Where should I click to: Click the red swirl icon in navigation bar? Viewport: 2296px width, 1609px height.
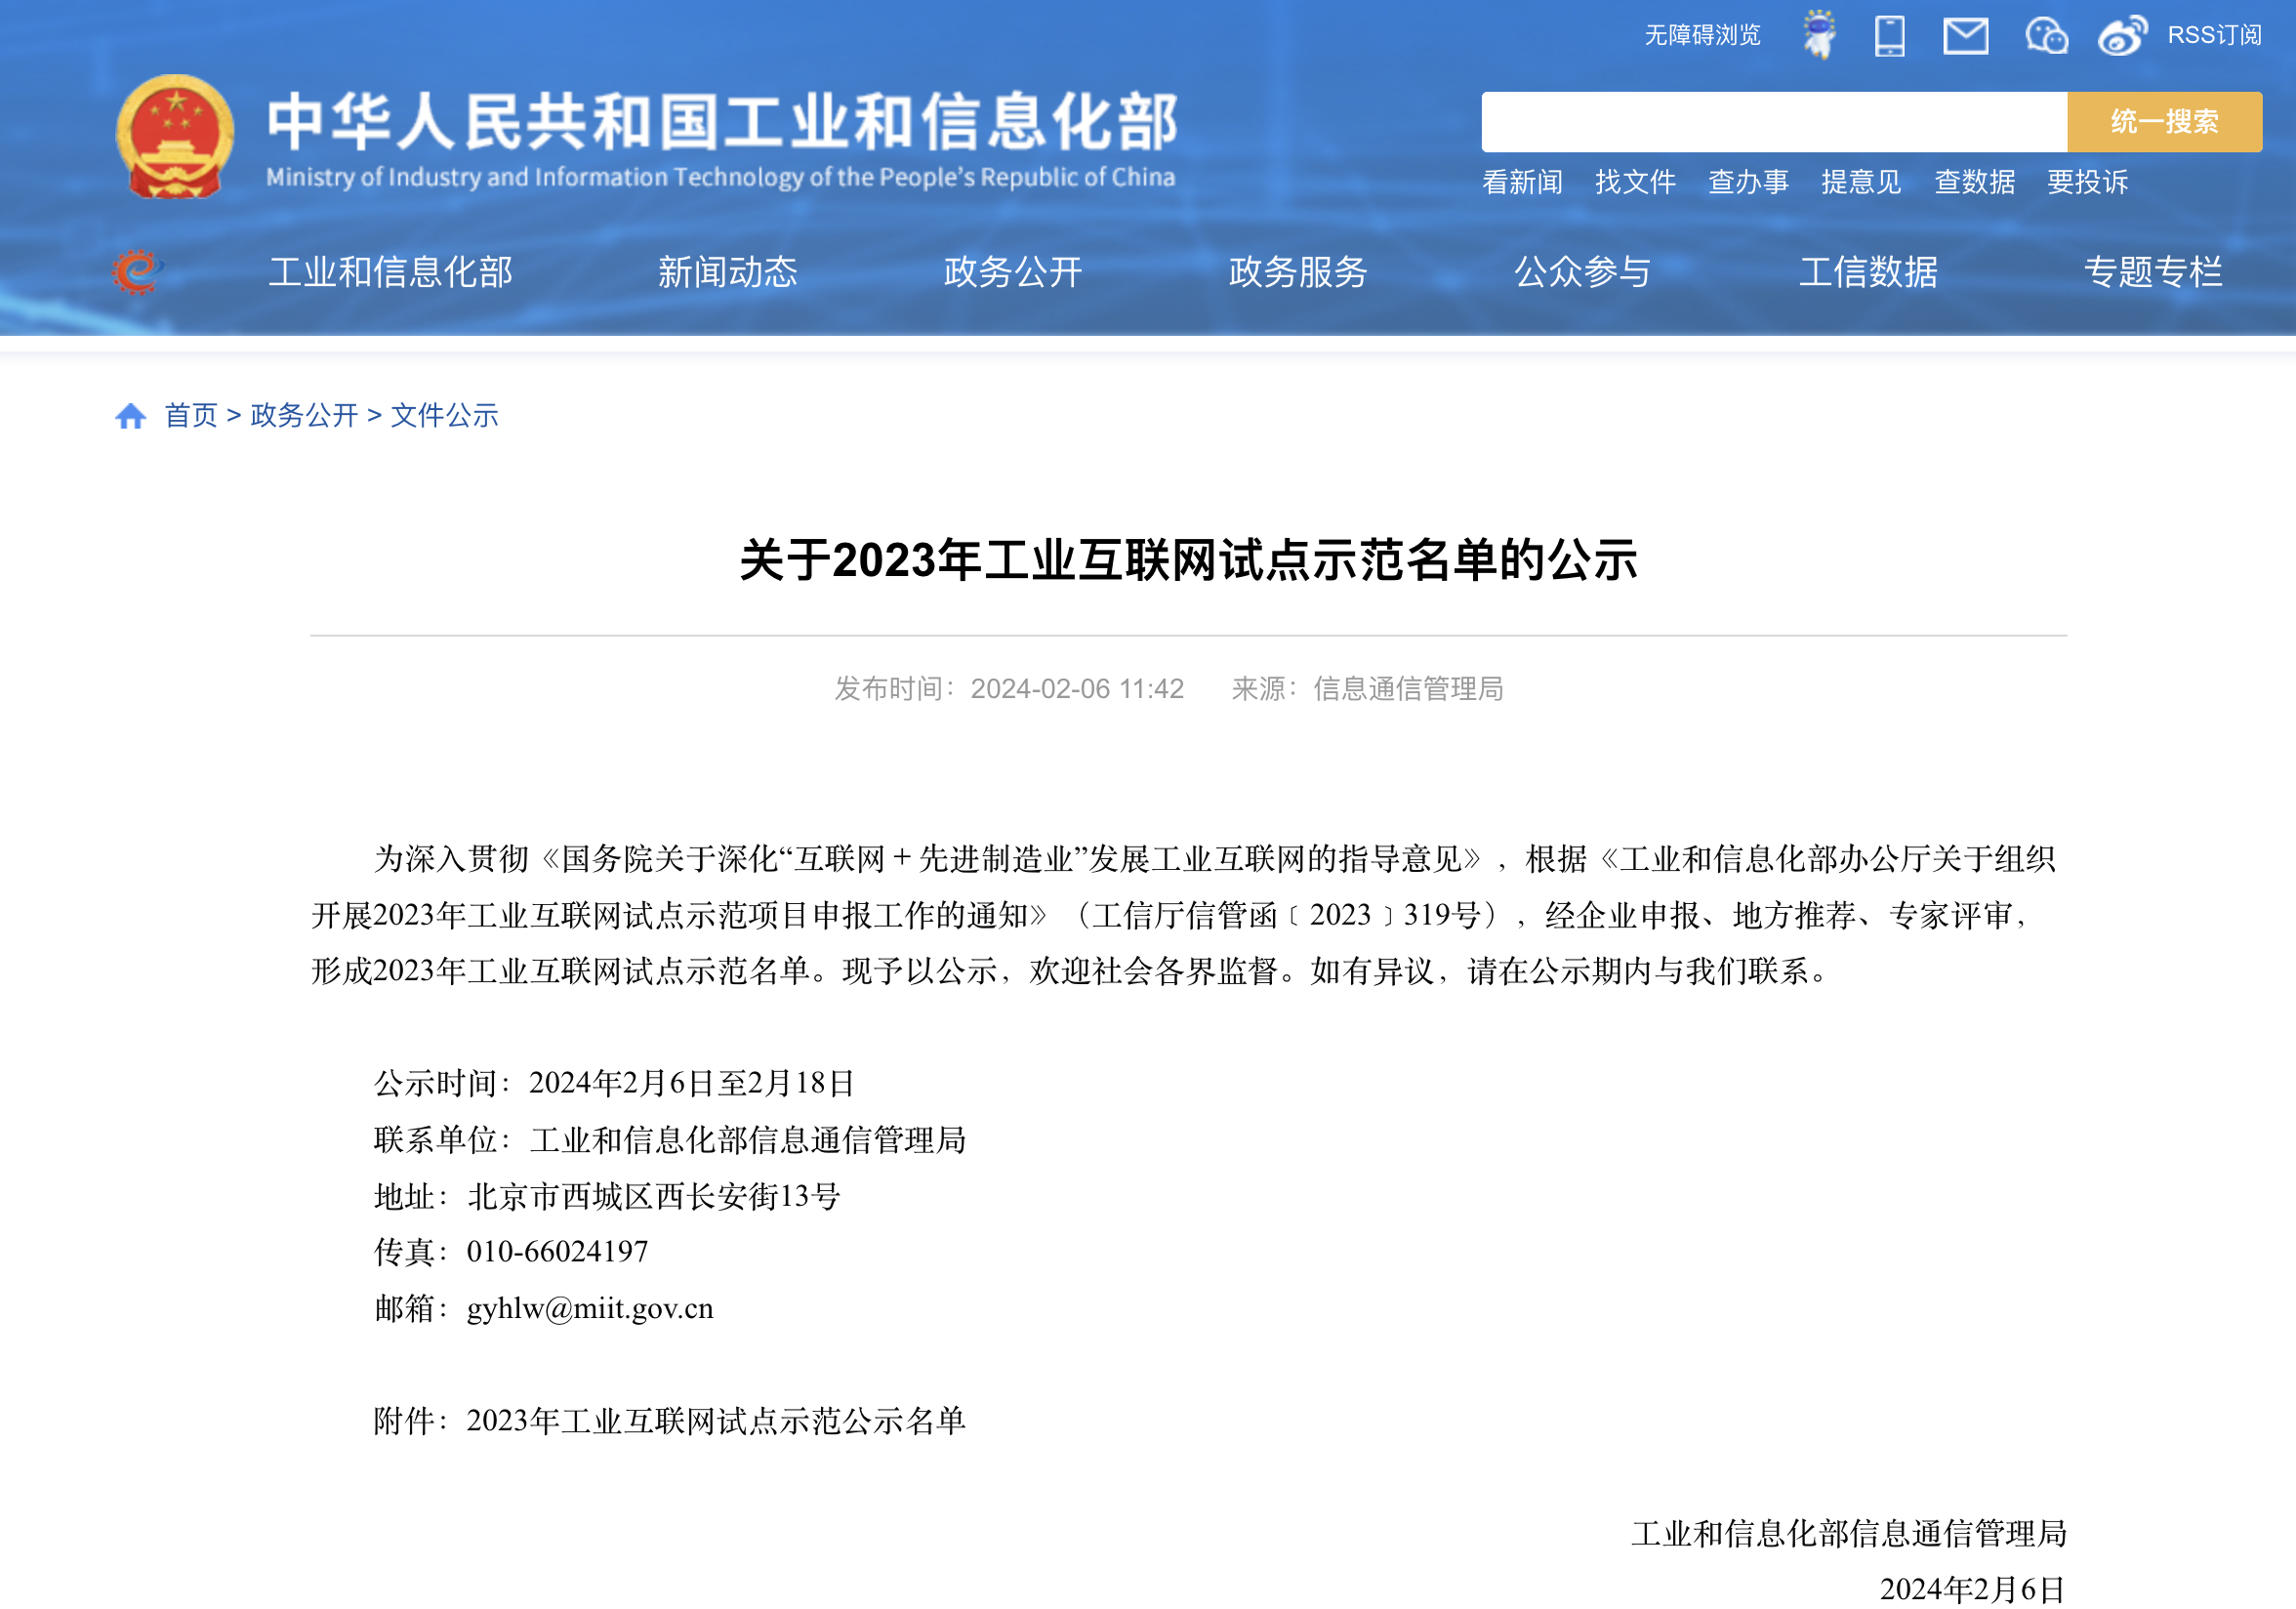(136, 272)
